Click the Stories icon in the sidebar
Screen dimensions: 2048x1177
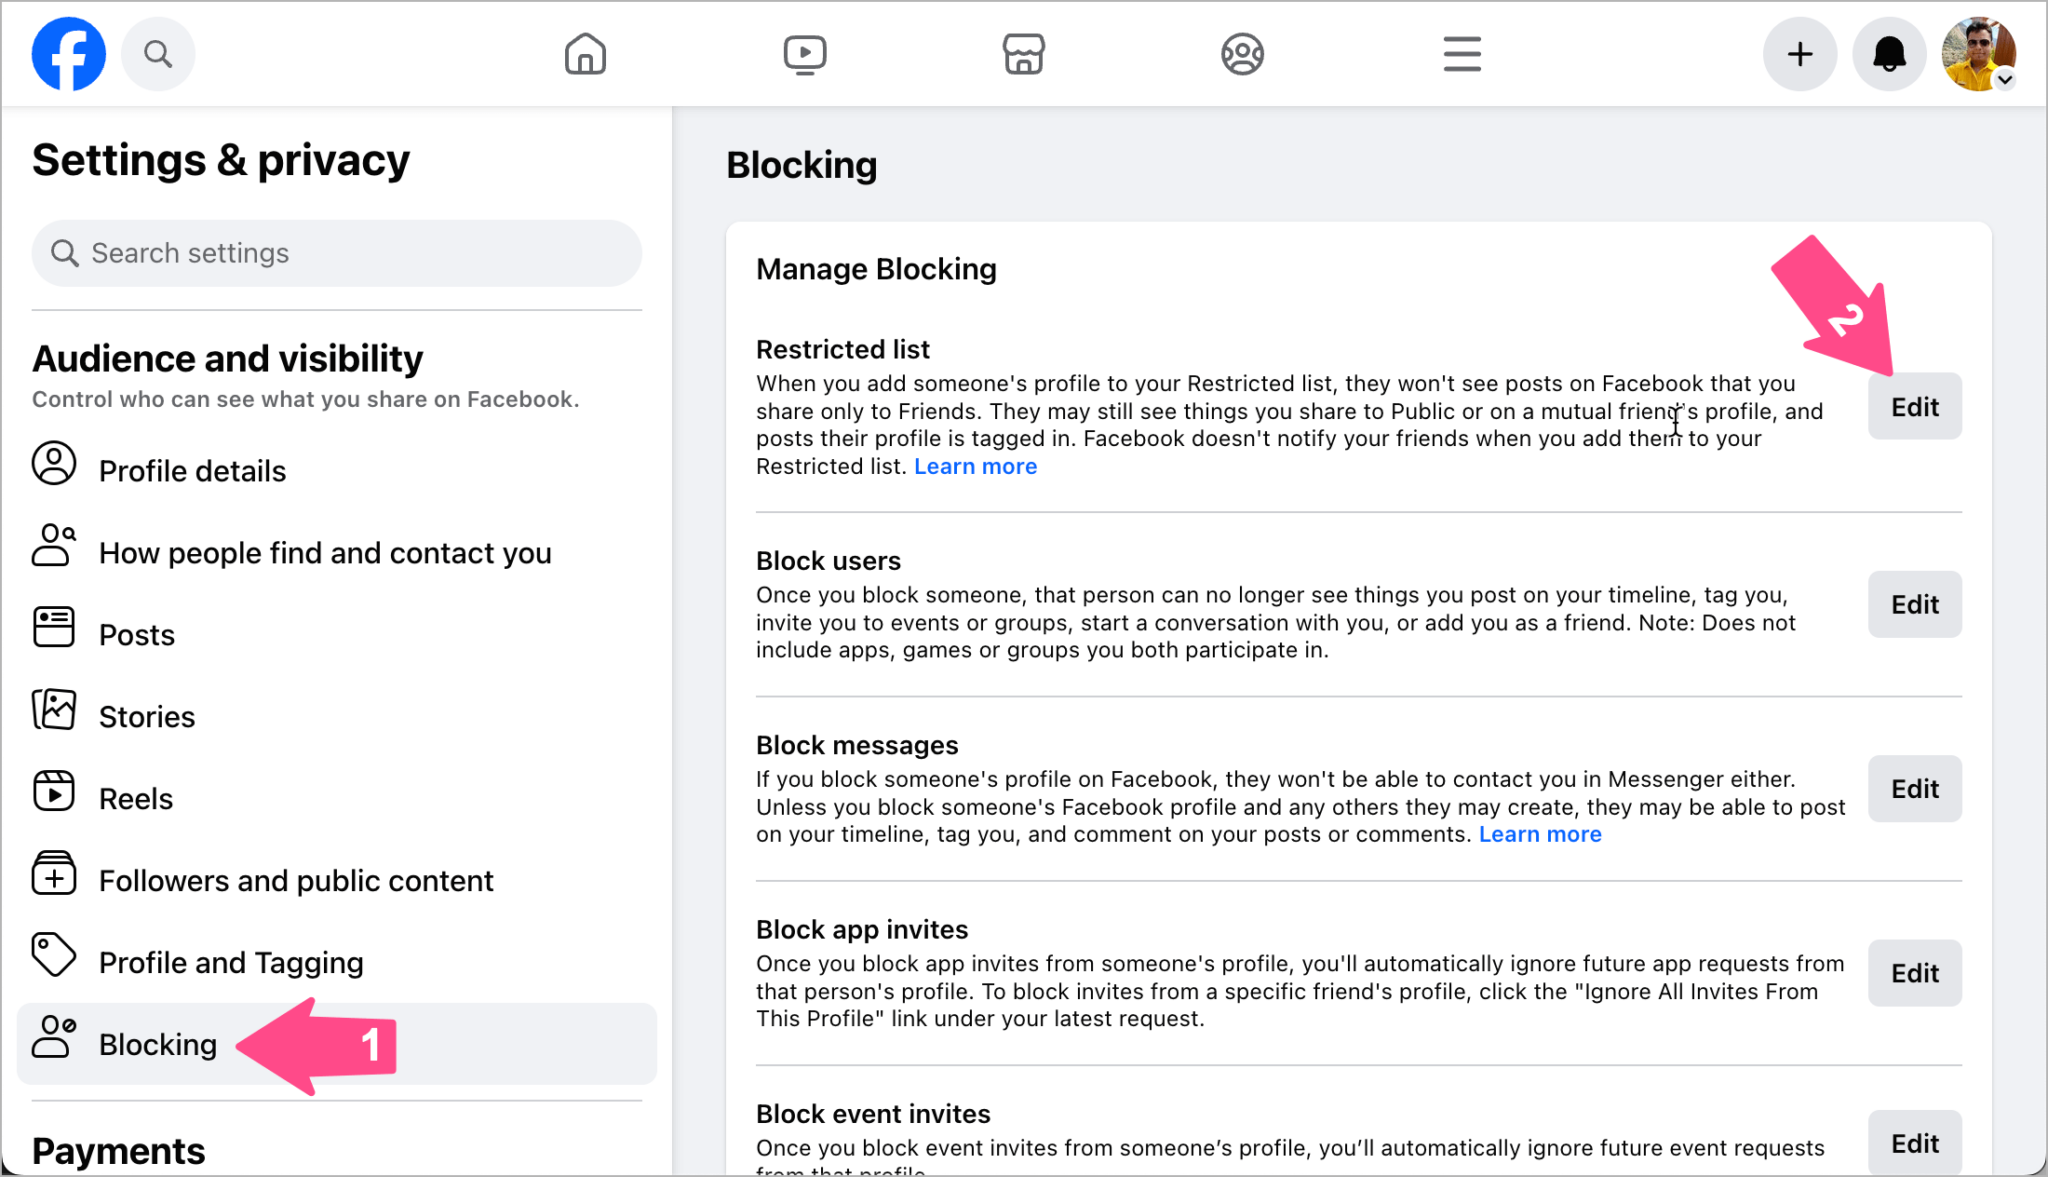[54, 710]
